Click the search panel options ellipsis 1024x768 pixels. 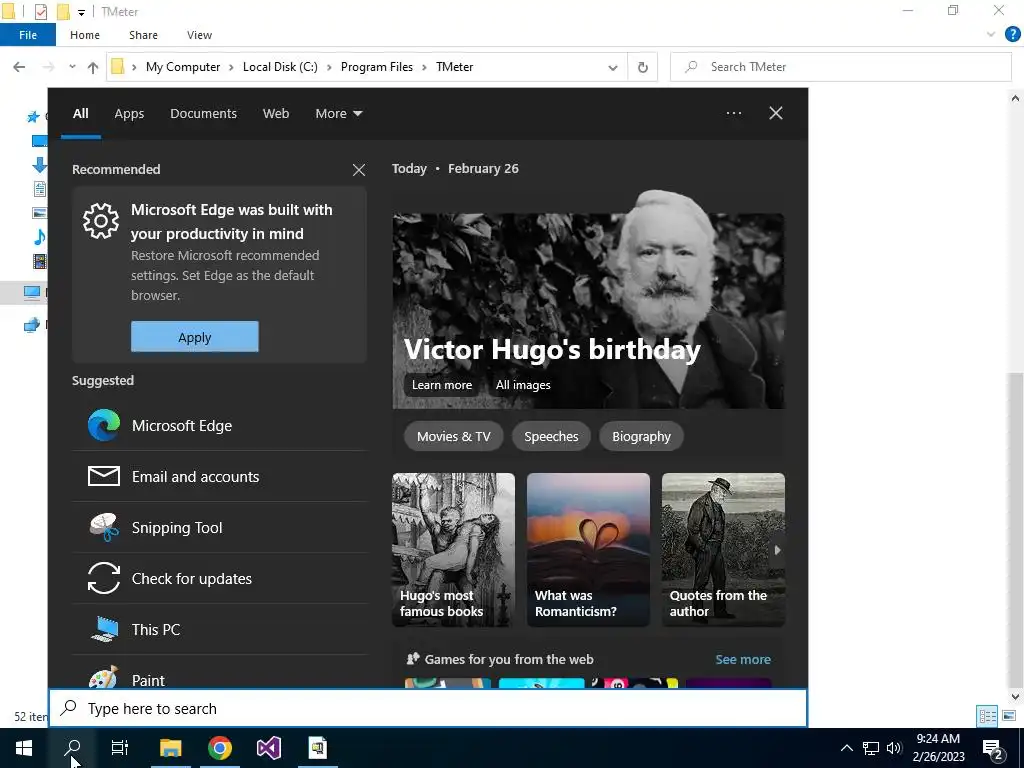(x=734, y=113)
